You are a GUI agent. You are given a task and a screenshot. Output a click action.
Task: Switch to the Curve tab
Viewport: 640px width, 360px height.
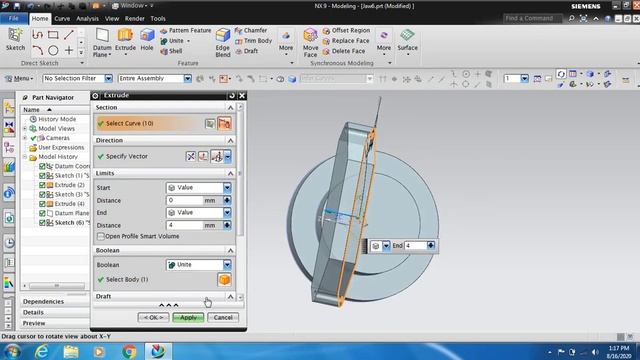[62, 19]
